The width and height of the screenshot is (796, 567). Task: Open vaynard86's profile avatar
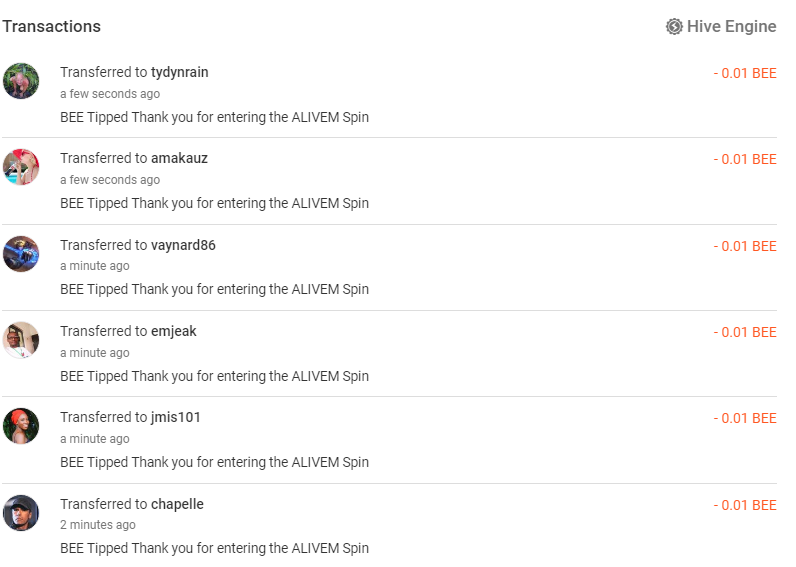pos(21,254)
